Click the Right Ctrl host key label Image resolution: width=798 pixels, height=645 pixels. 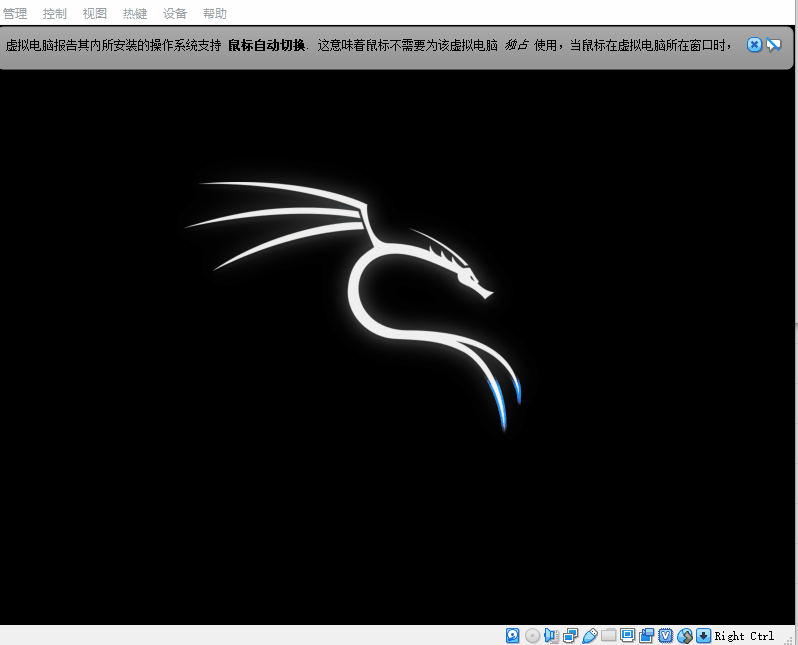[744, 636]
